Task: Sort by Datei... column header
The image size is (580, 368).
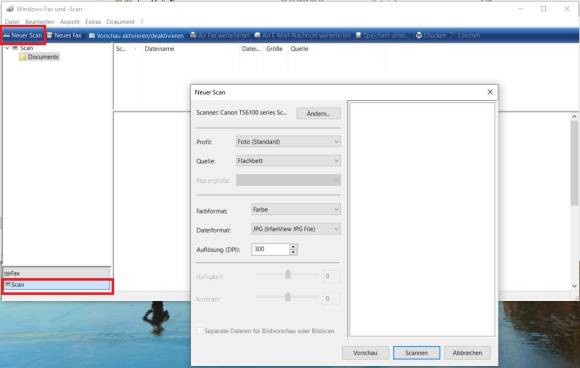Action: (251, 49)
